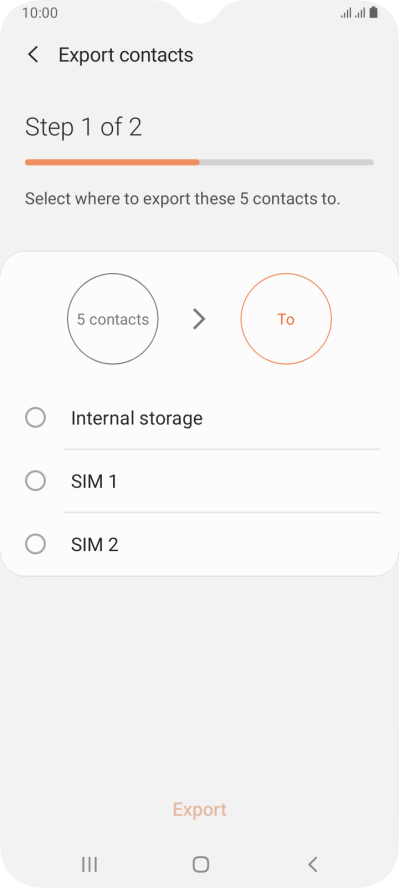The width and height of the screenshot is (399, 888).
Task: Tap the Export button
Action: pyautogui.click(x=199, y=809)
